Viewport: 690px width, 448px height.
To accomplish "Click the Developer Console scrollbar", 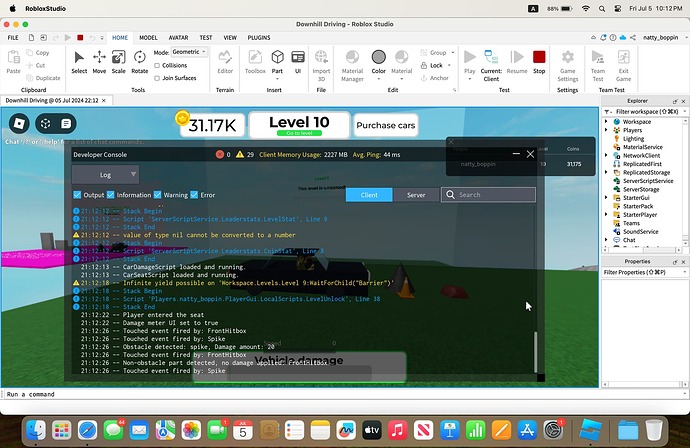I will [536, 352].
